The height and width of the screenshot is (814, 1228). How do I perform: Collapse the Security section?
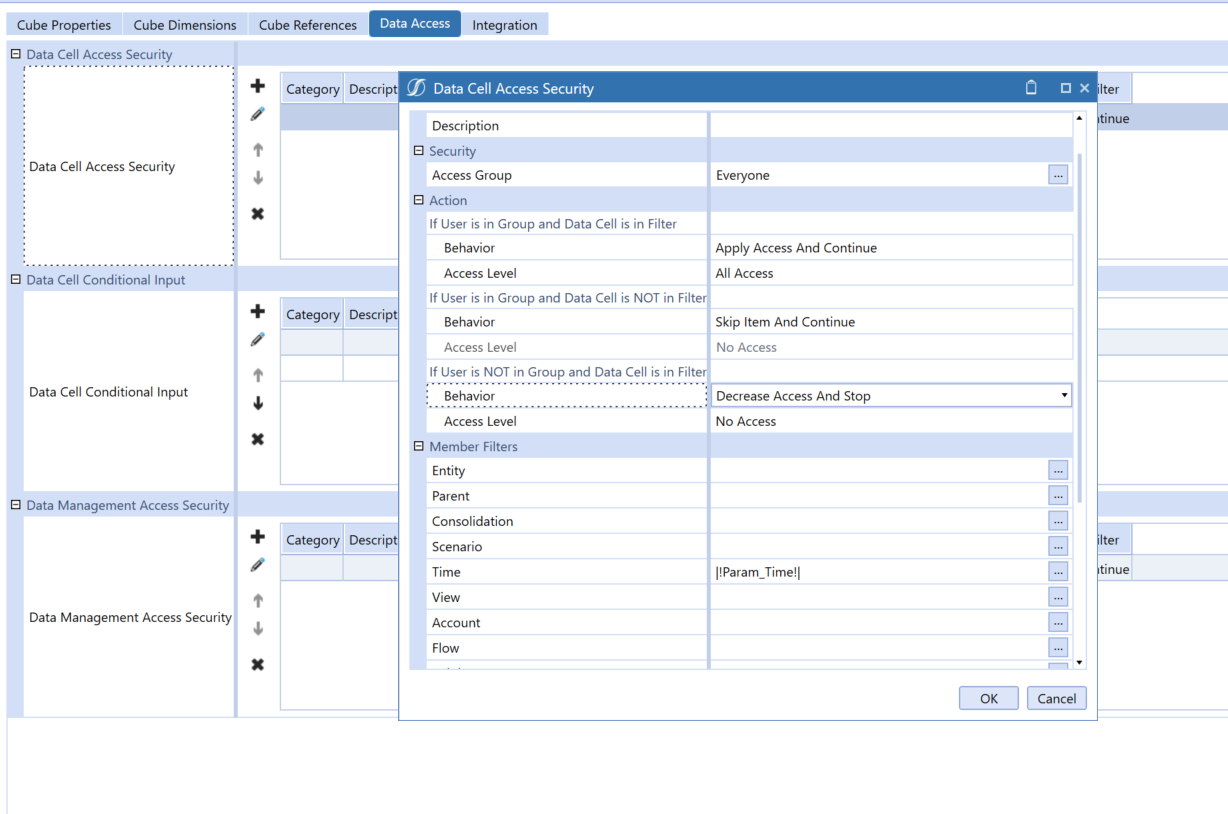tap(419, 150)
